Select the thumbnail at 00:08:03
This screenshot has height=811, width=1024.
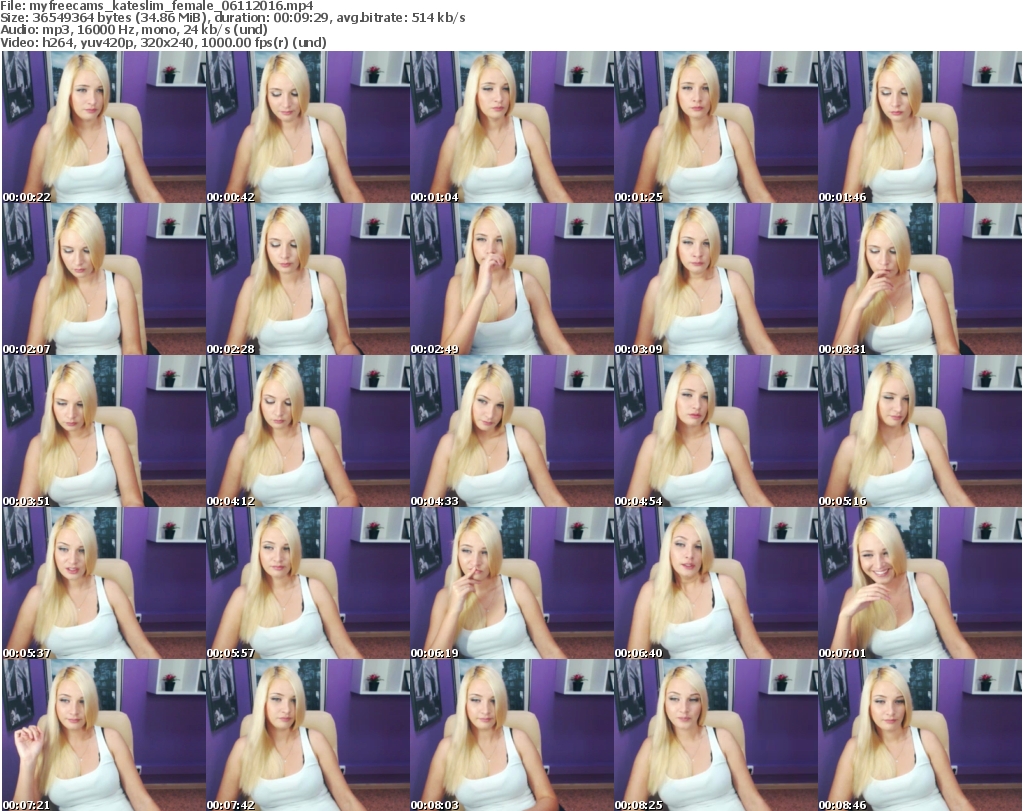(511, 734)
